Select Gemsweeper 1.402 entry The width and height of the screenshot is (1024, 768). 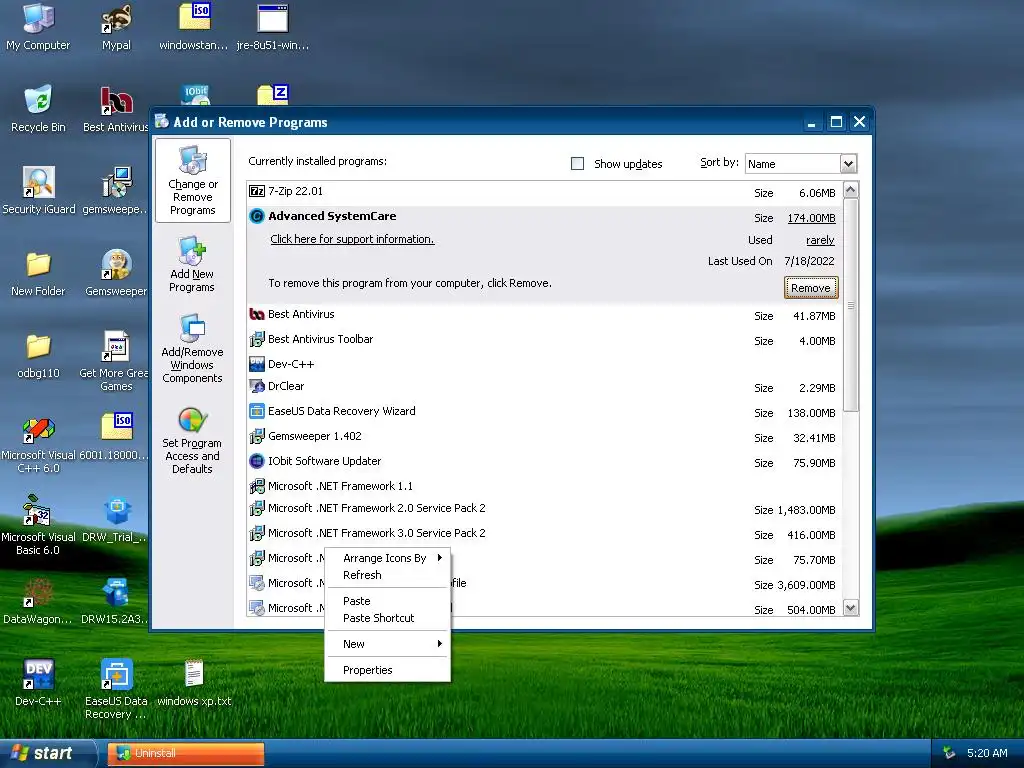[545, 436]
